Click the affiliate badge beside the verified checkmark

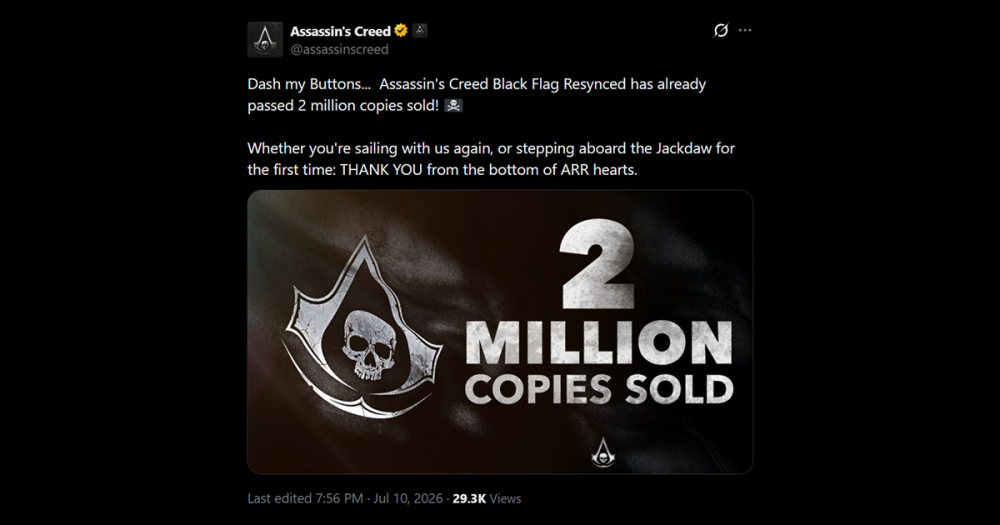click(x=420, y=30)
